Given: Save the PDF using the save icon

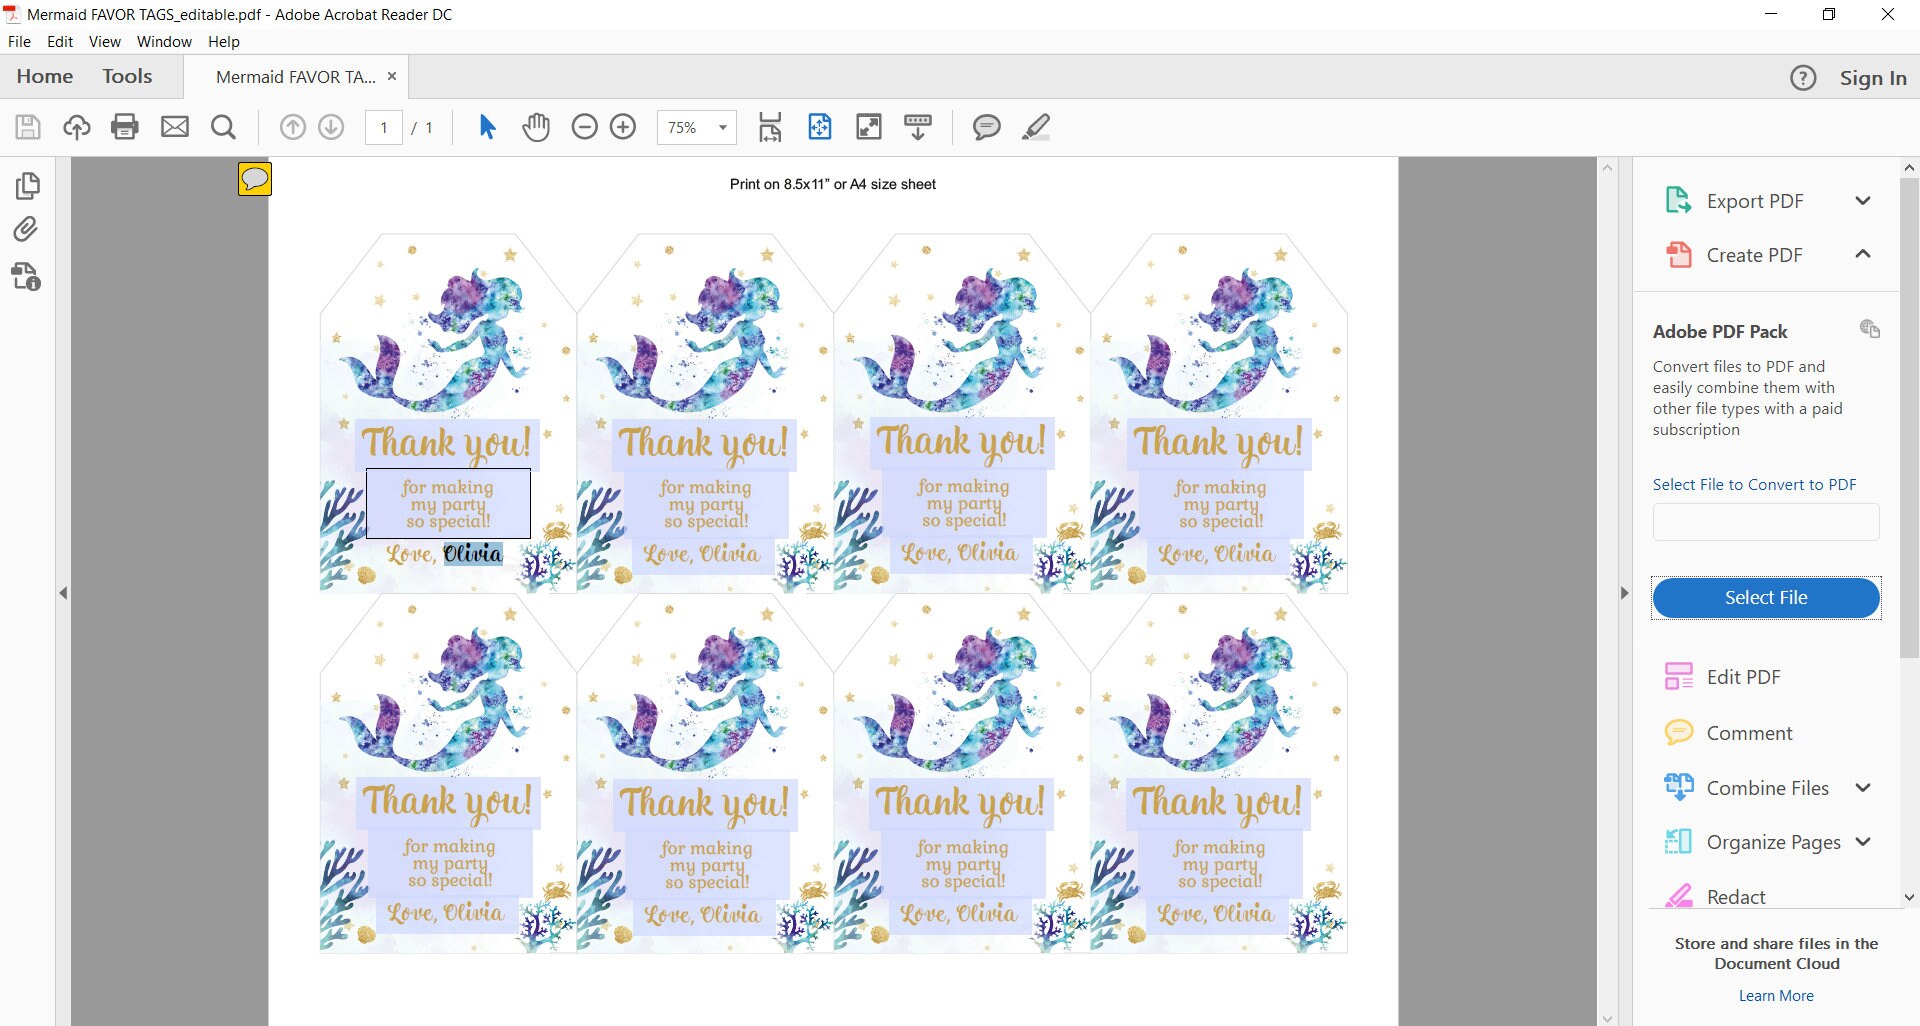Looking at the screenshot, I should (x=27, y=127).
